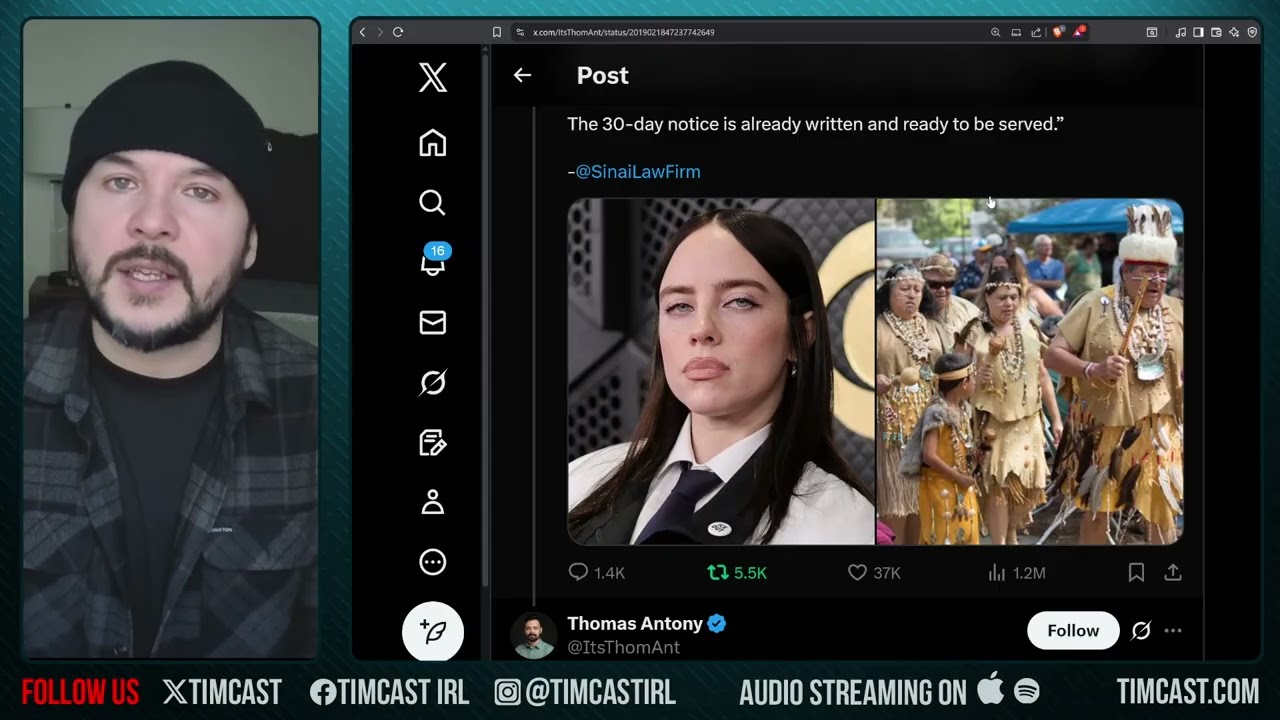Click the site settings icon in address bar
The image size is (1280, 720).
[520, 32]
